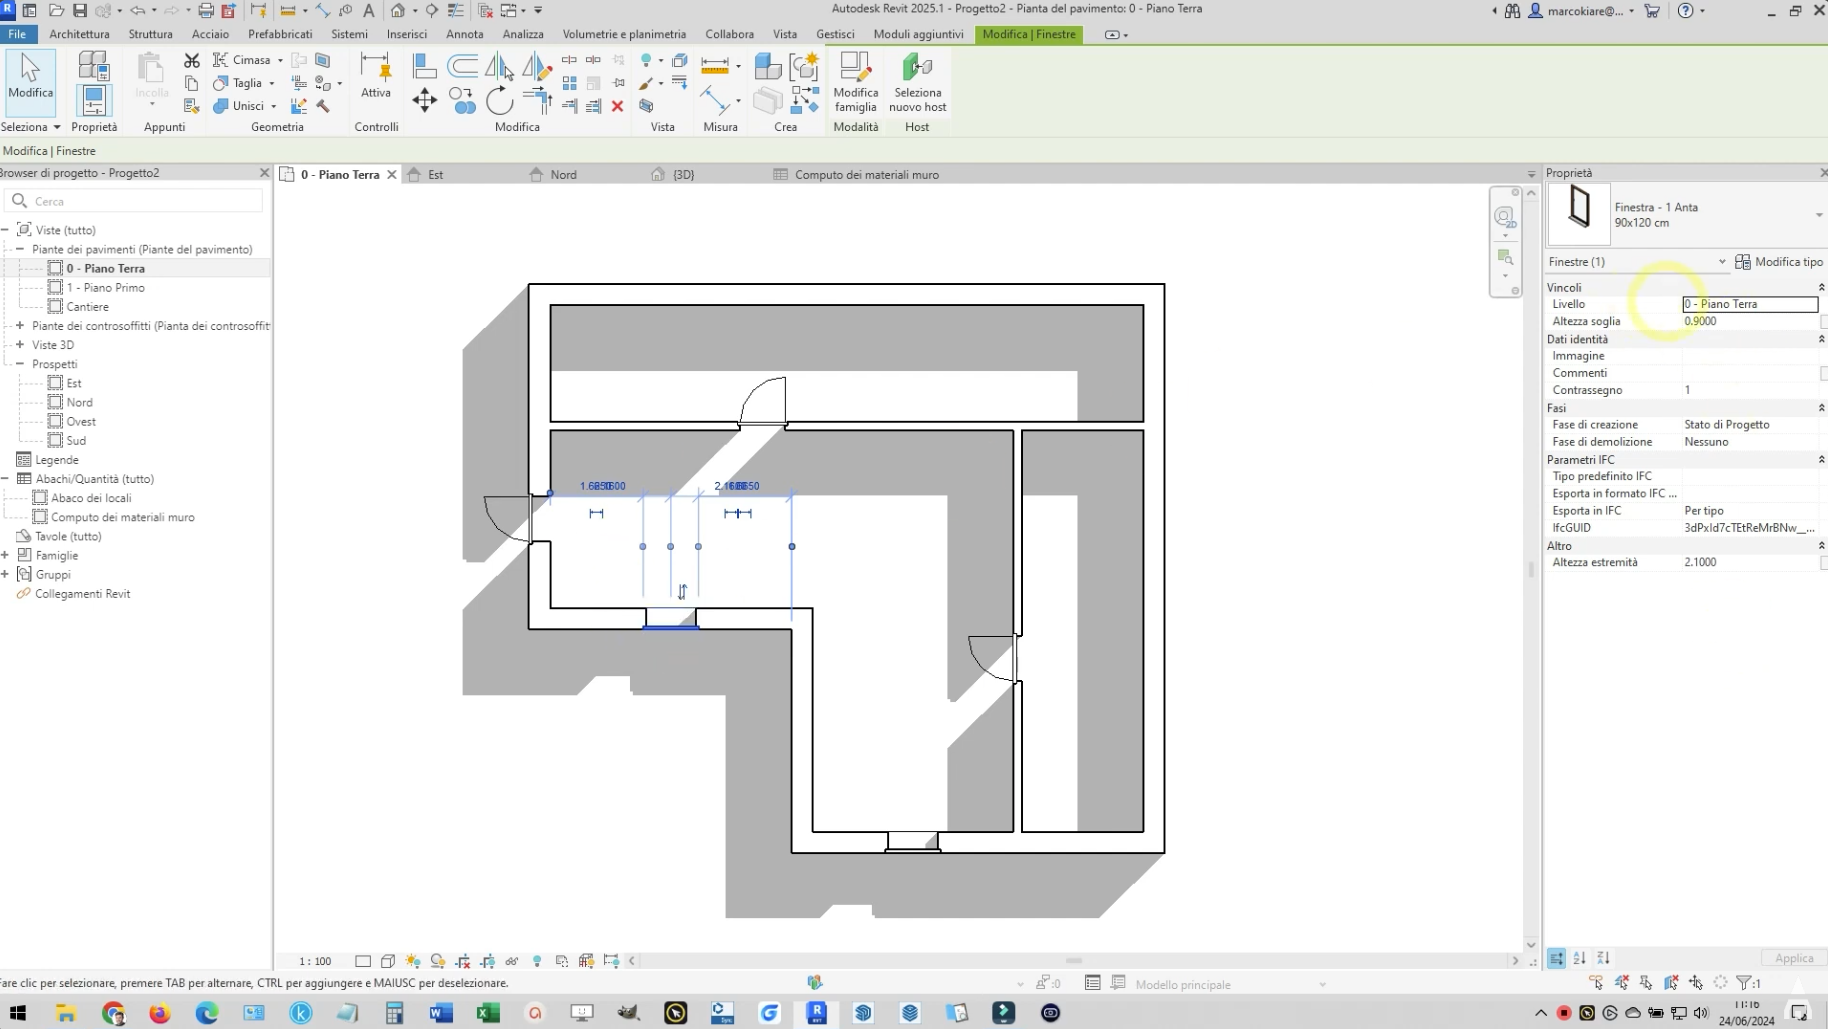Toggle the Altezza estremità checkbox
This screenshot has height=1029, width=1828.
point(1823,563)
